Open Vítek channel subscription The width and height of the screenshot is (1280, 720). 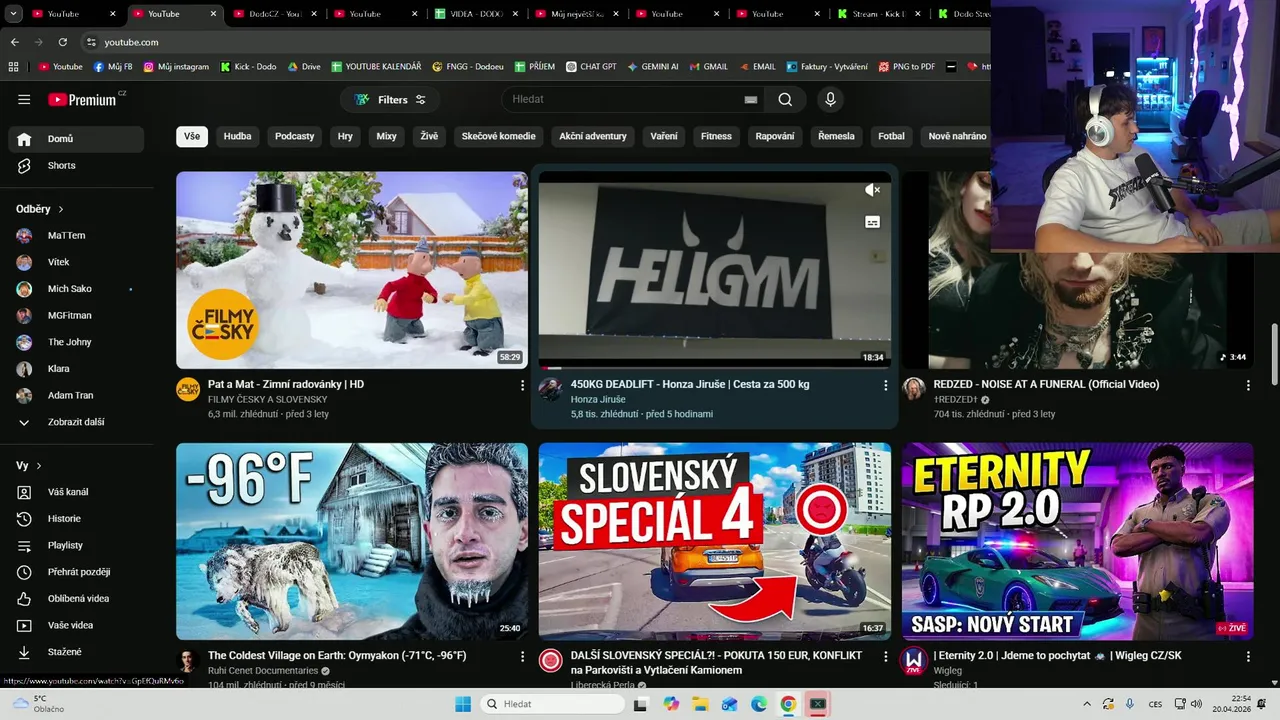click(x=76, y=262)
